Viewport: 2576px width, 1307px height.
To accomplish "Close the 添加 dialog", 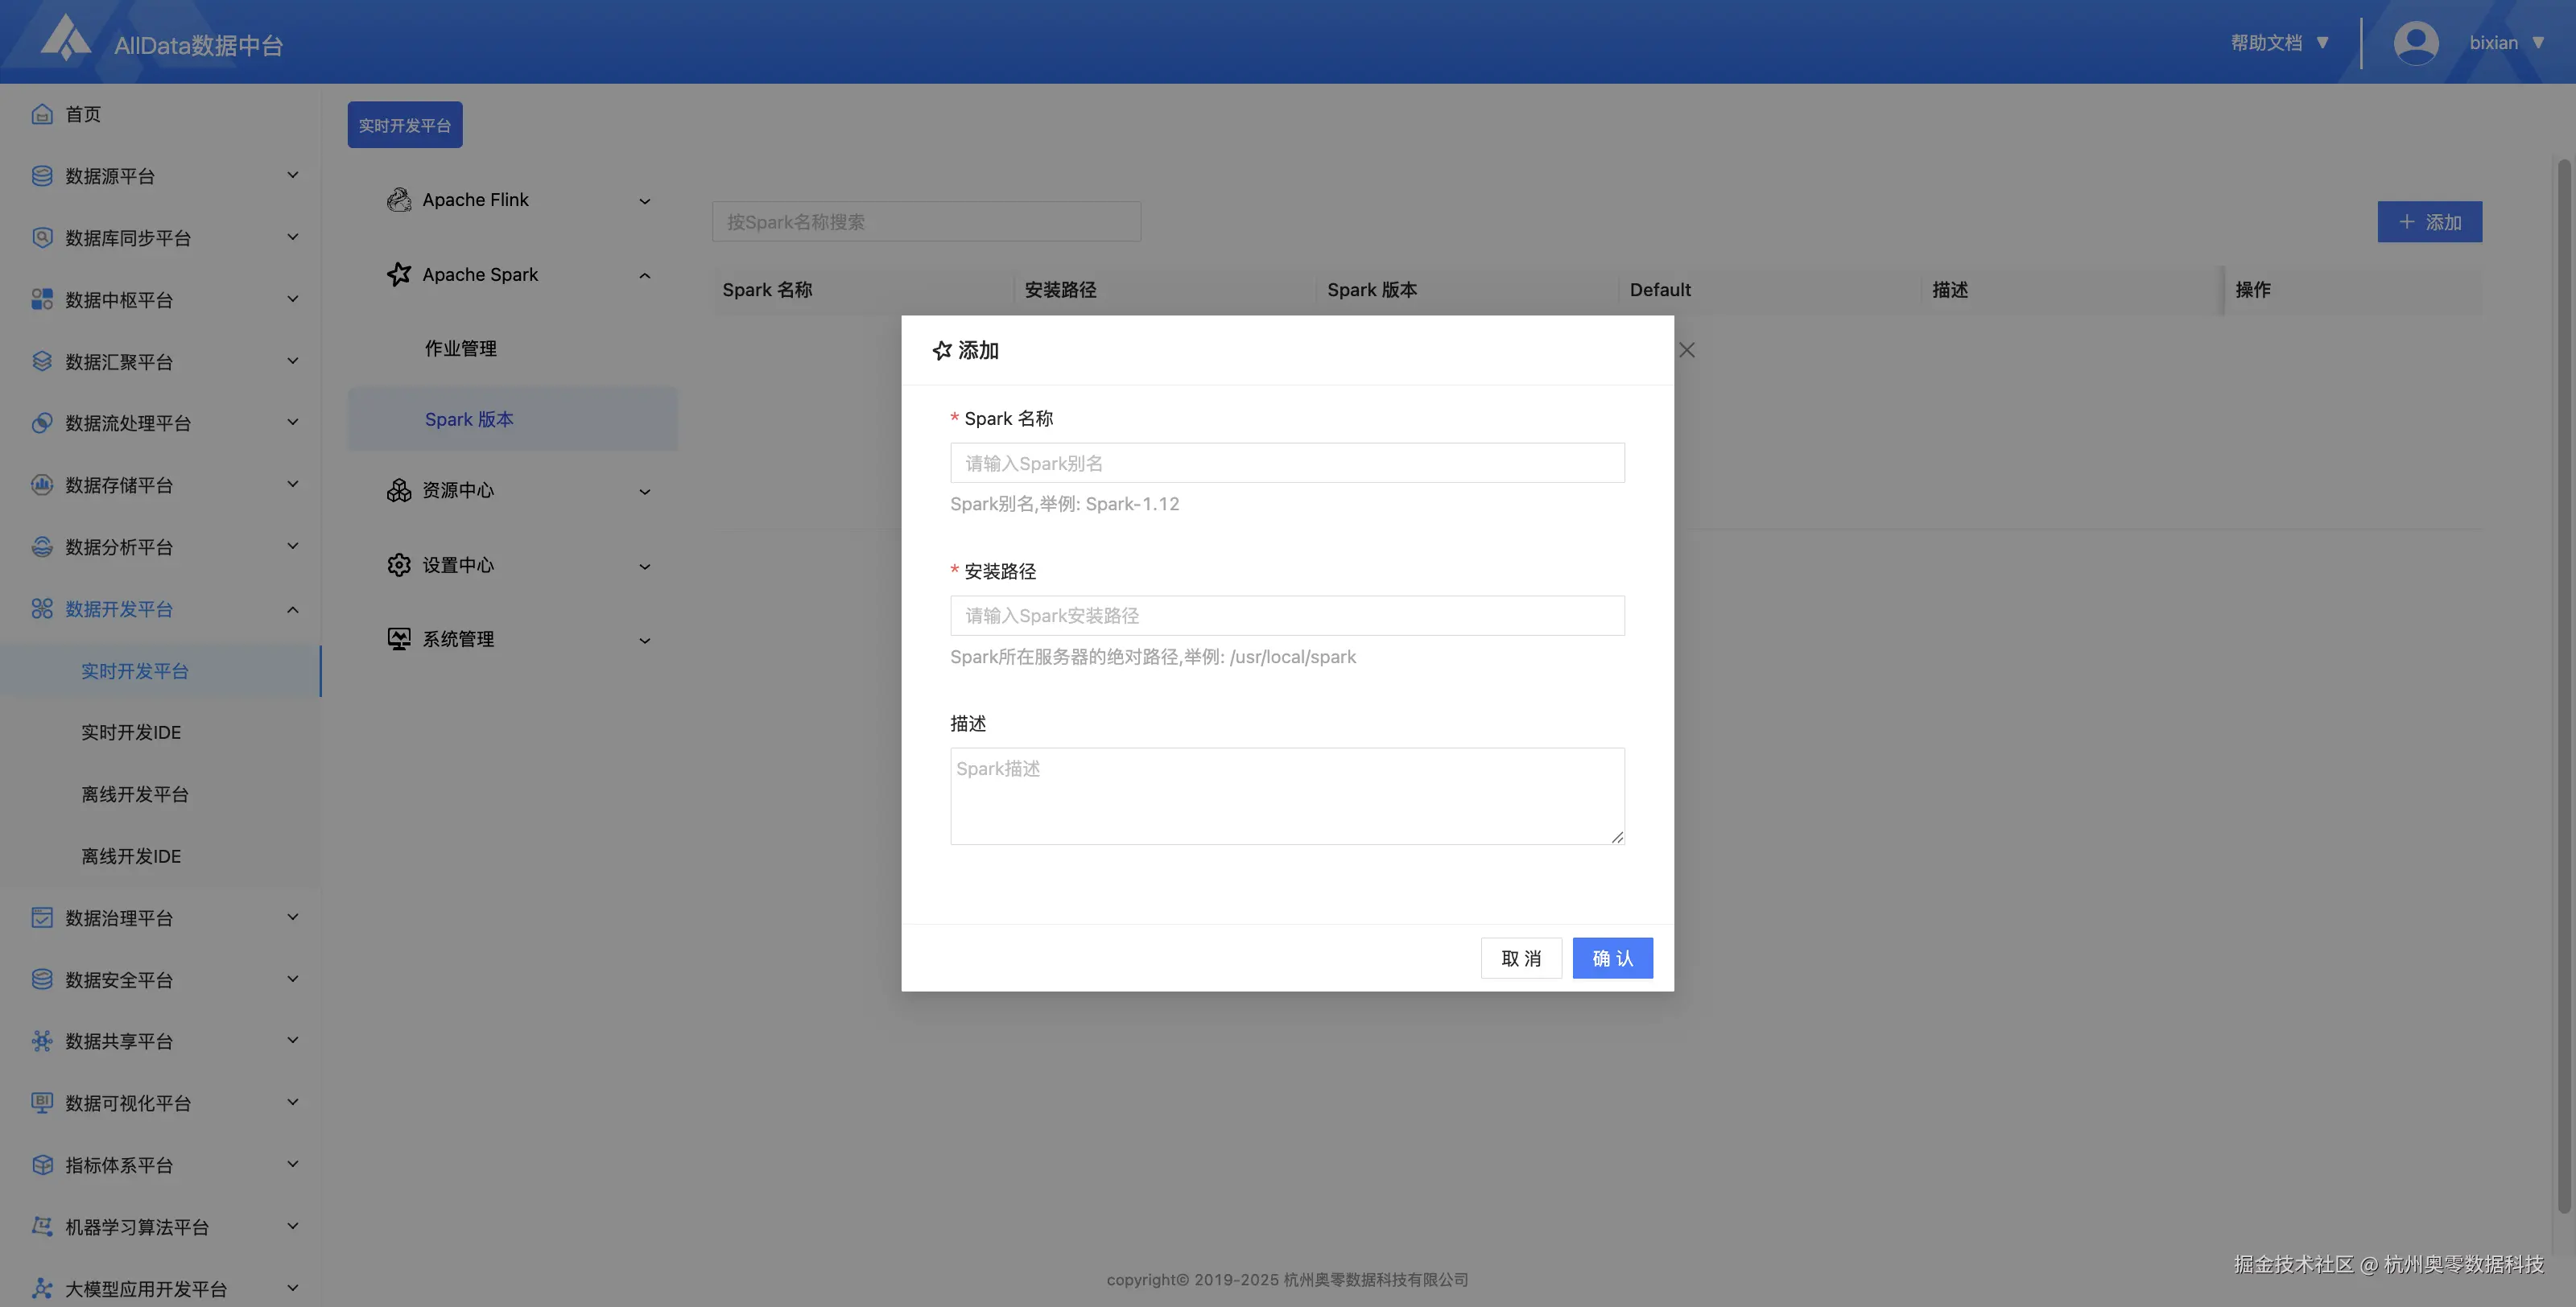I will 1687,350.
